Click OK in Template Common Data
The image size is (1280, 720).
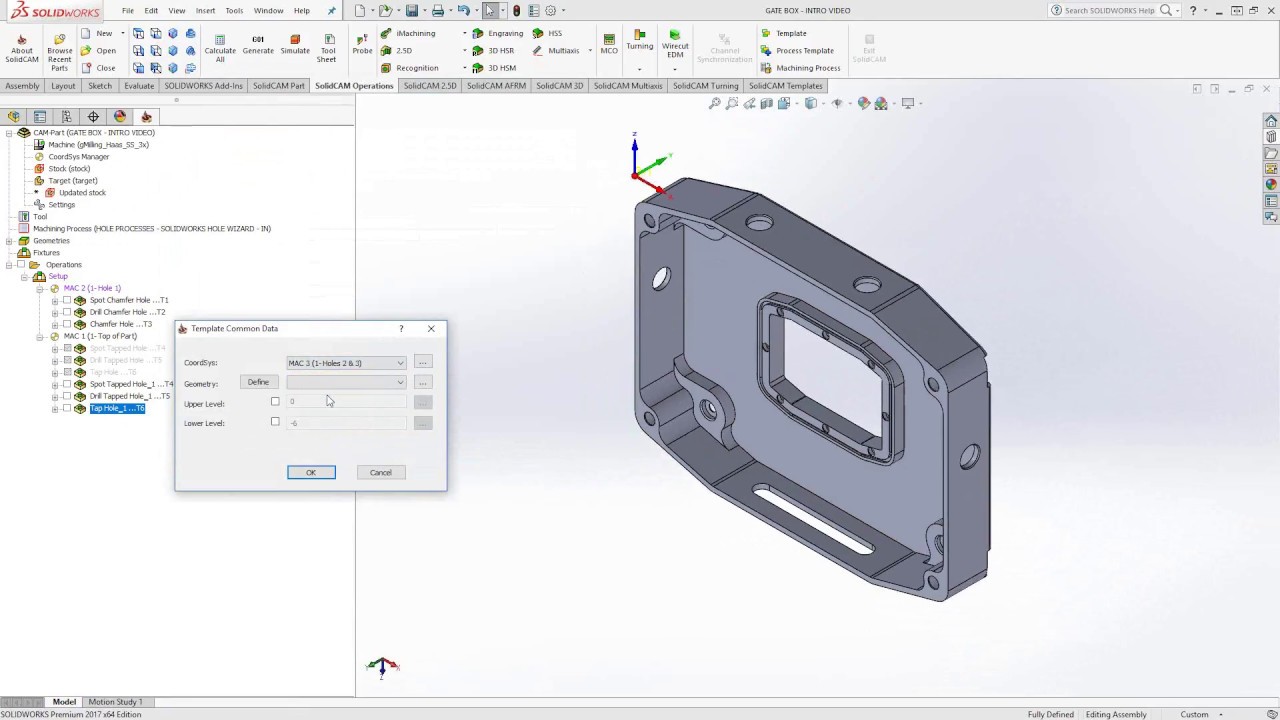pos(311,473)
